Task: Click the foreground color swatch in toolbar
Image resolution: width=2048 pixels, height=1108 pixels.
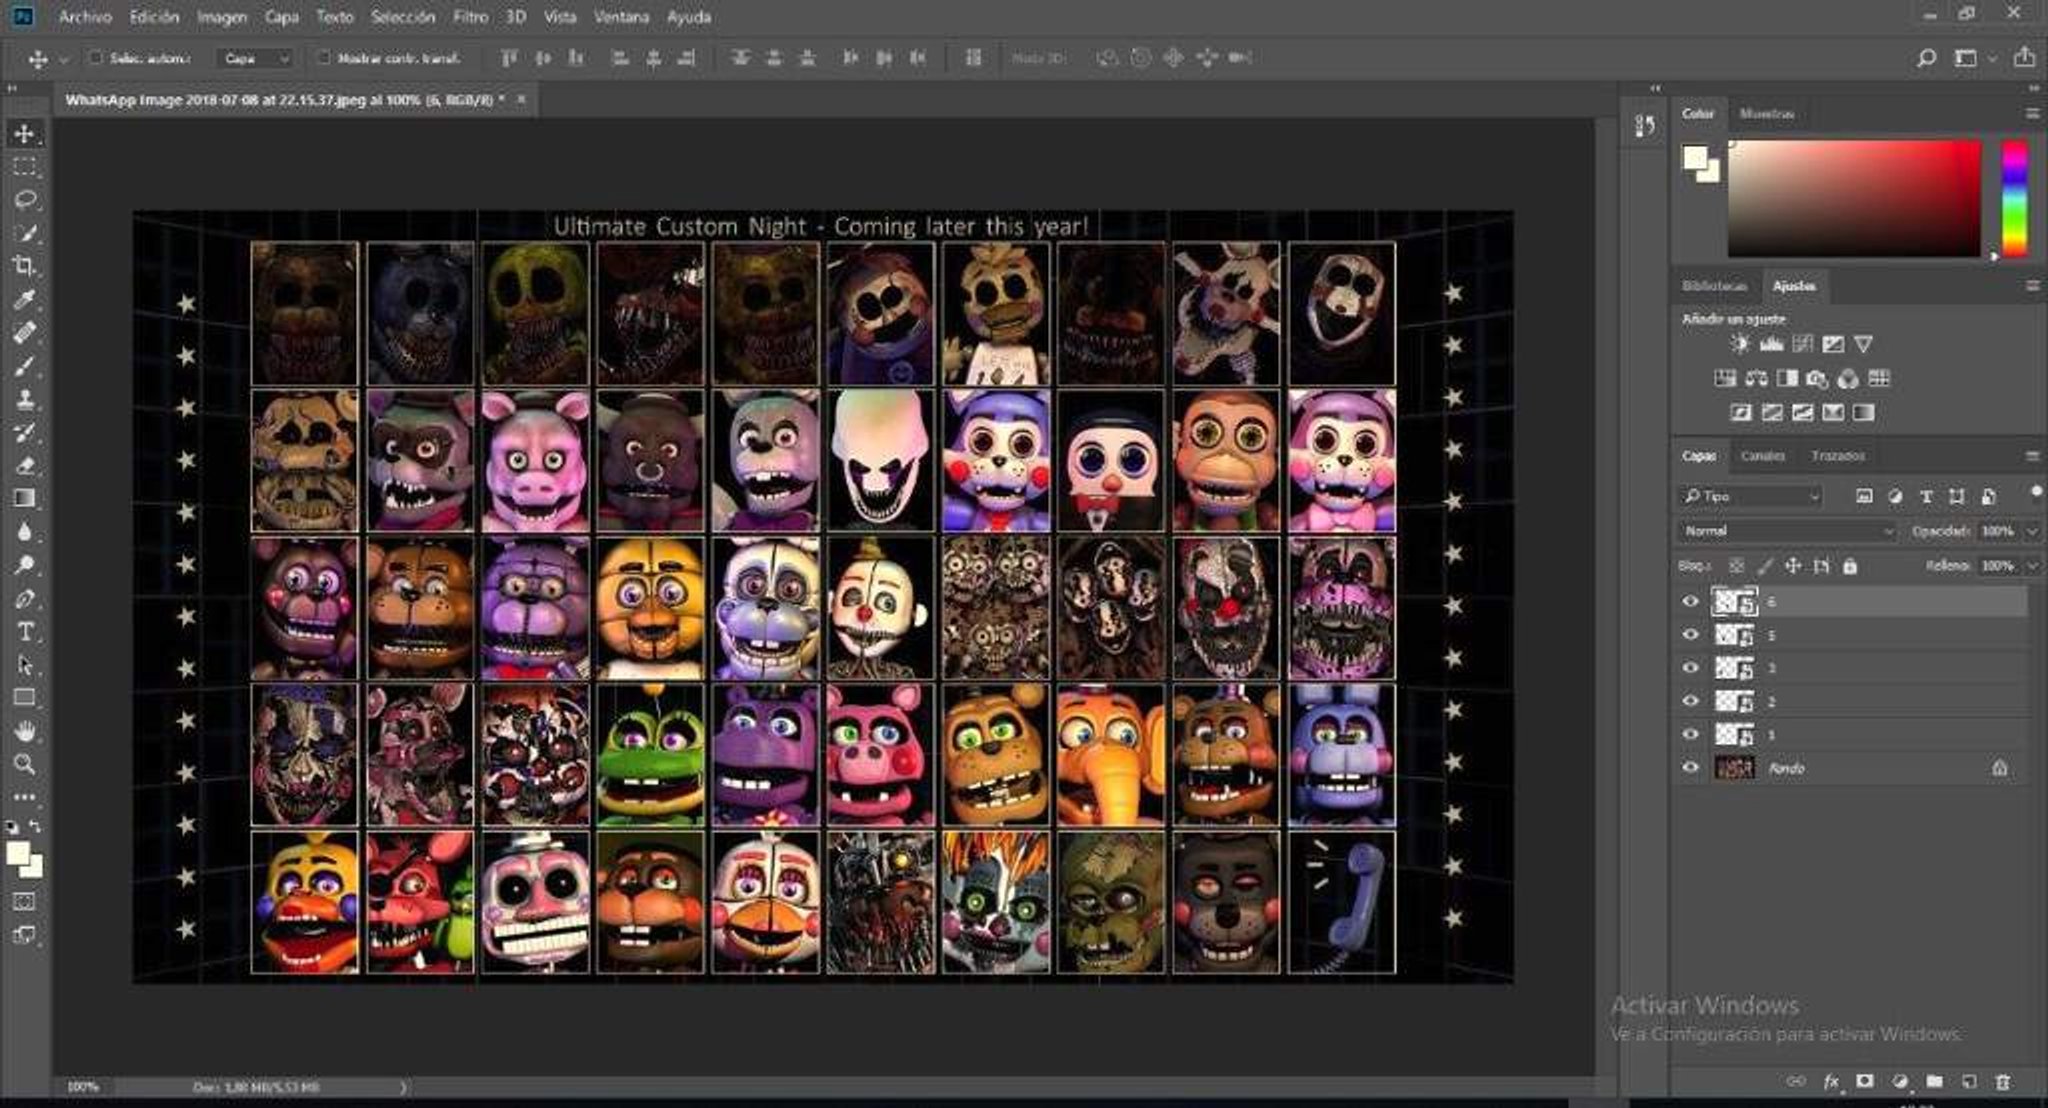Action: [18, 853]
